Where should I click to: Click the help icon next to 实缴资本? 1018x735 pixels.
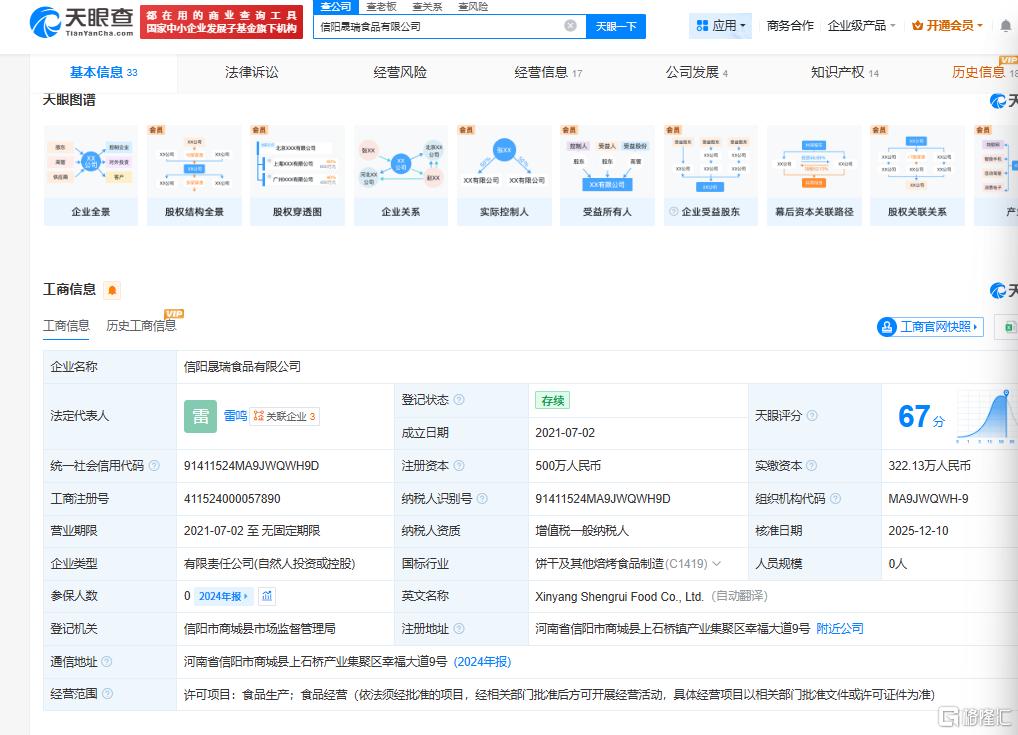[812, 466]
